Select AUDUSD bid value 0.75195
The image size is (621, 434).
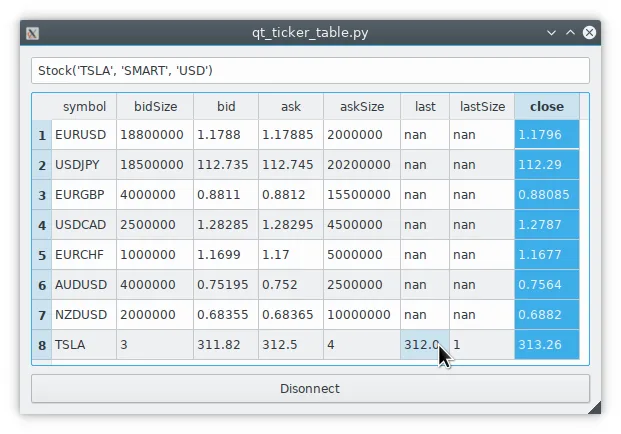[x=226, y=285]
